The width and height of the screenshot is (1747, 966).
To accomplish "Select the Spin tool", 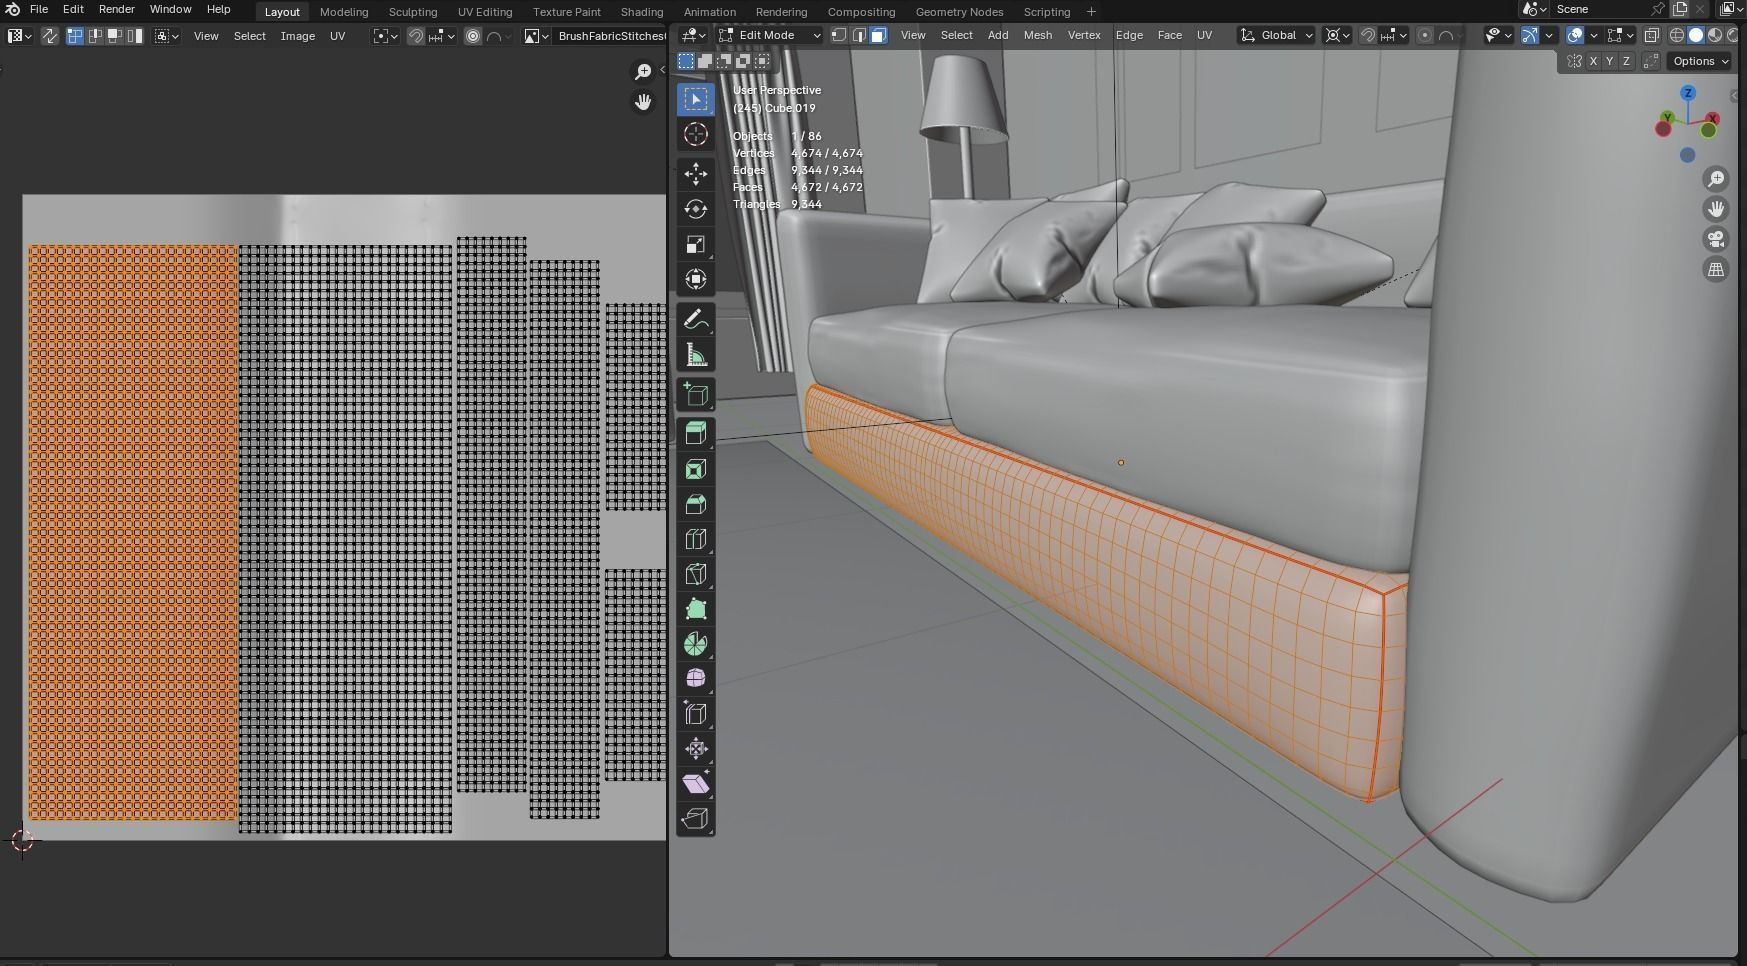I will coord(696,644).
